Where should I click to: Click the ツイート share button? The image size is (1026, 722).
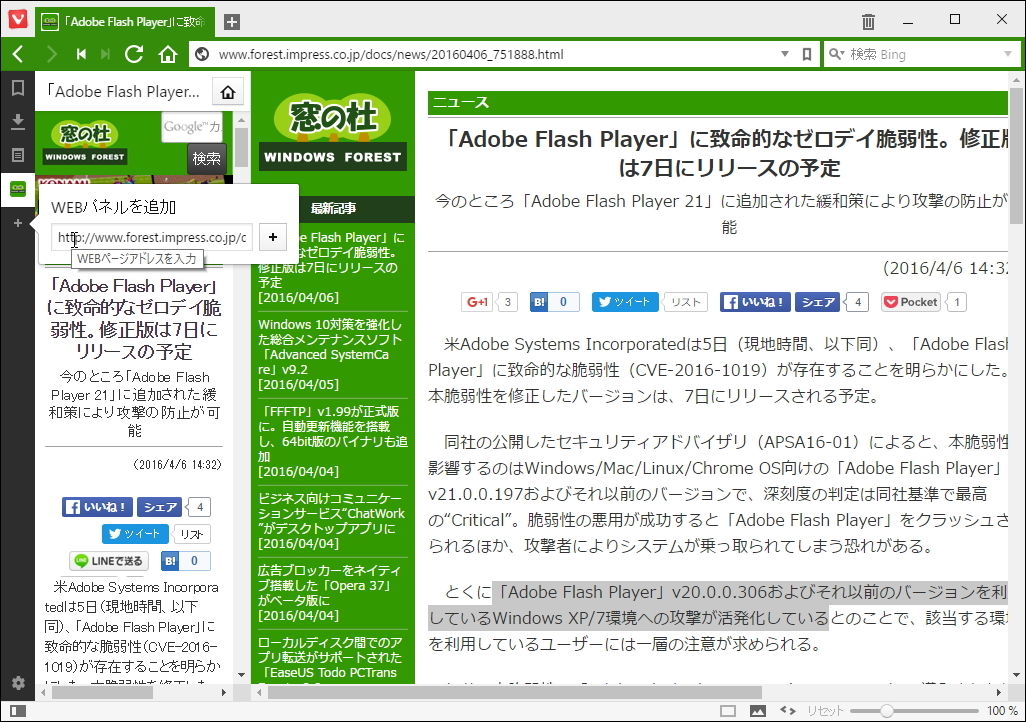click(624, 300)
